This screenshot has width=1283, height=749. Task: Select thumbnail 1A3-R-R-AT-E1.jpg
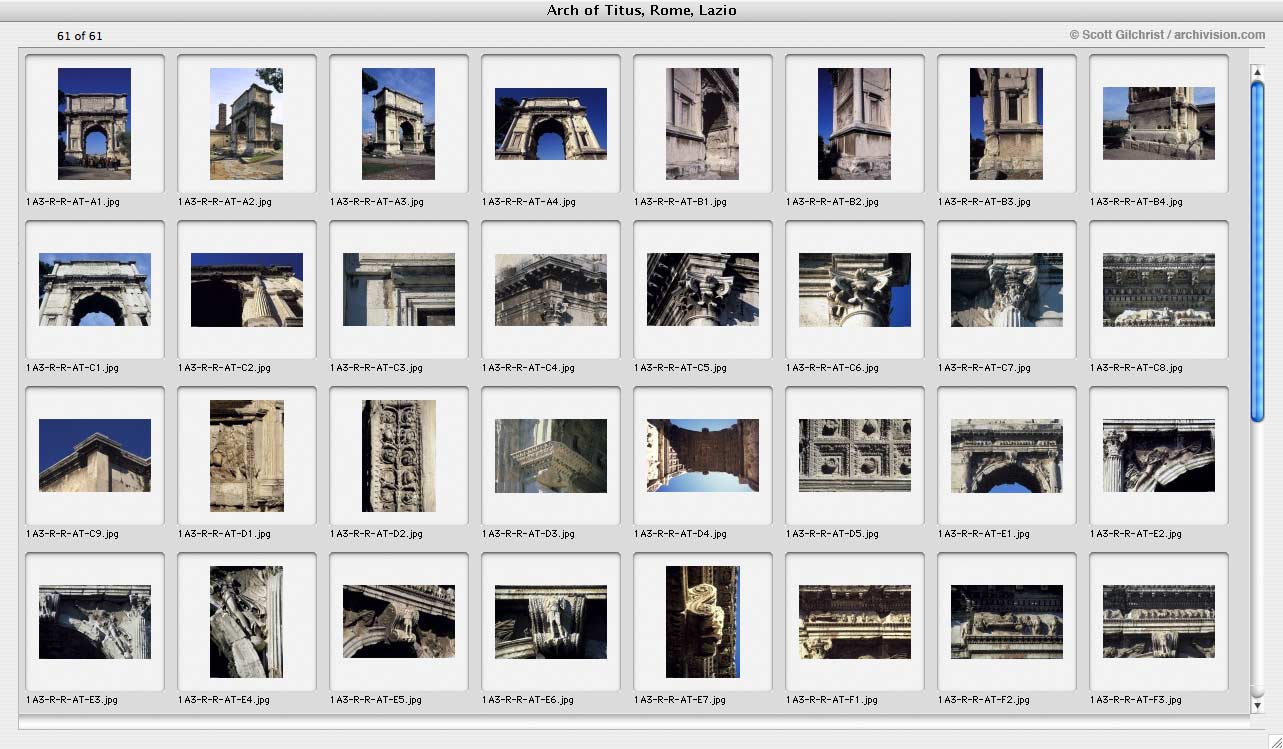point(1007,456)
